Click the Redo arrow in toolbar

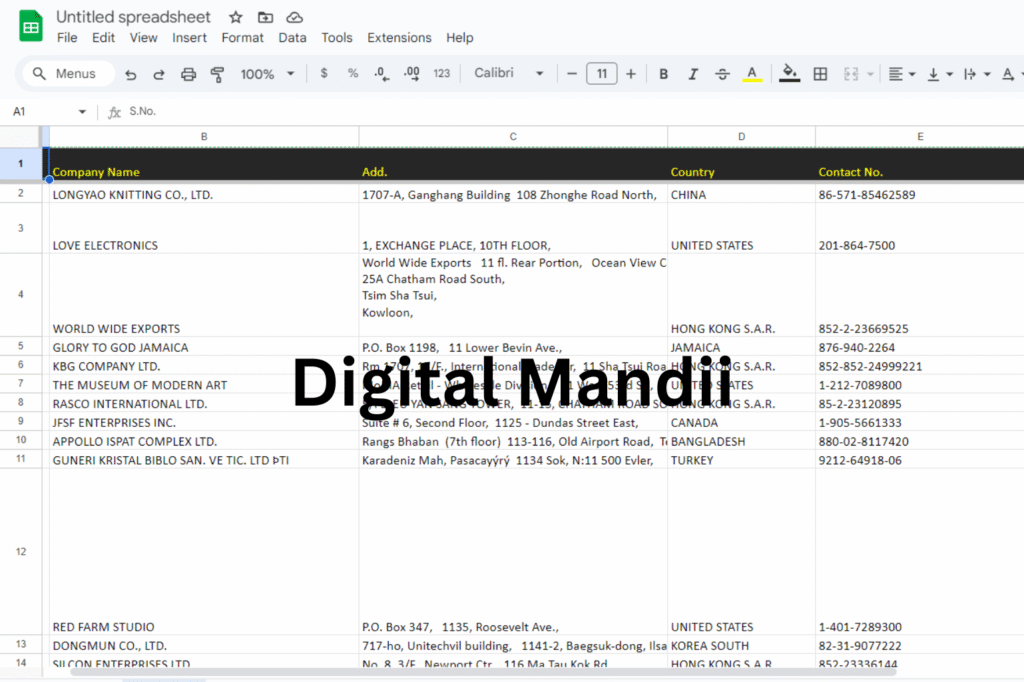(x=159, y=74)
